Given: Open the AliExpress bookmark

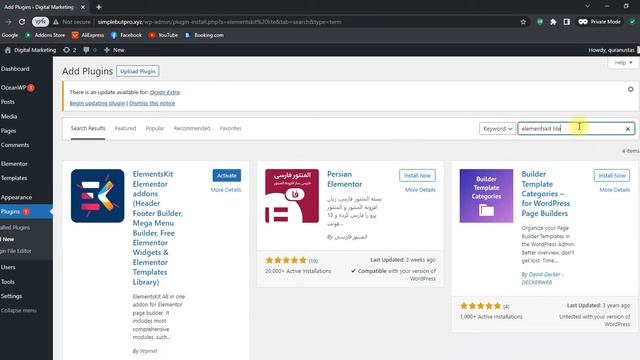Looking at the screenshot, I should click(88, 36).
